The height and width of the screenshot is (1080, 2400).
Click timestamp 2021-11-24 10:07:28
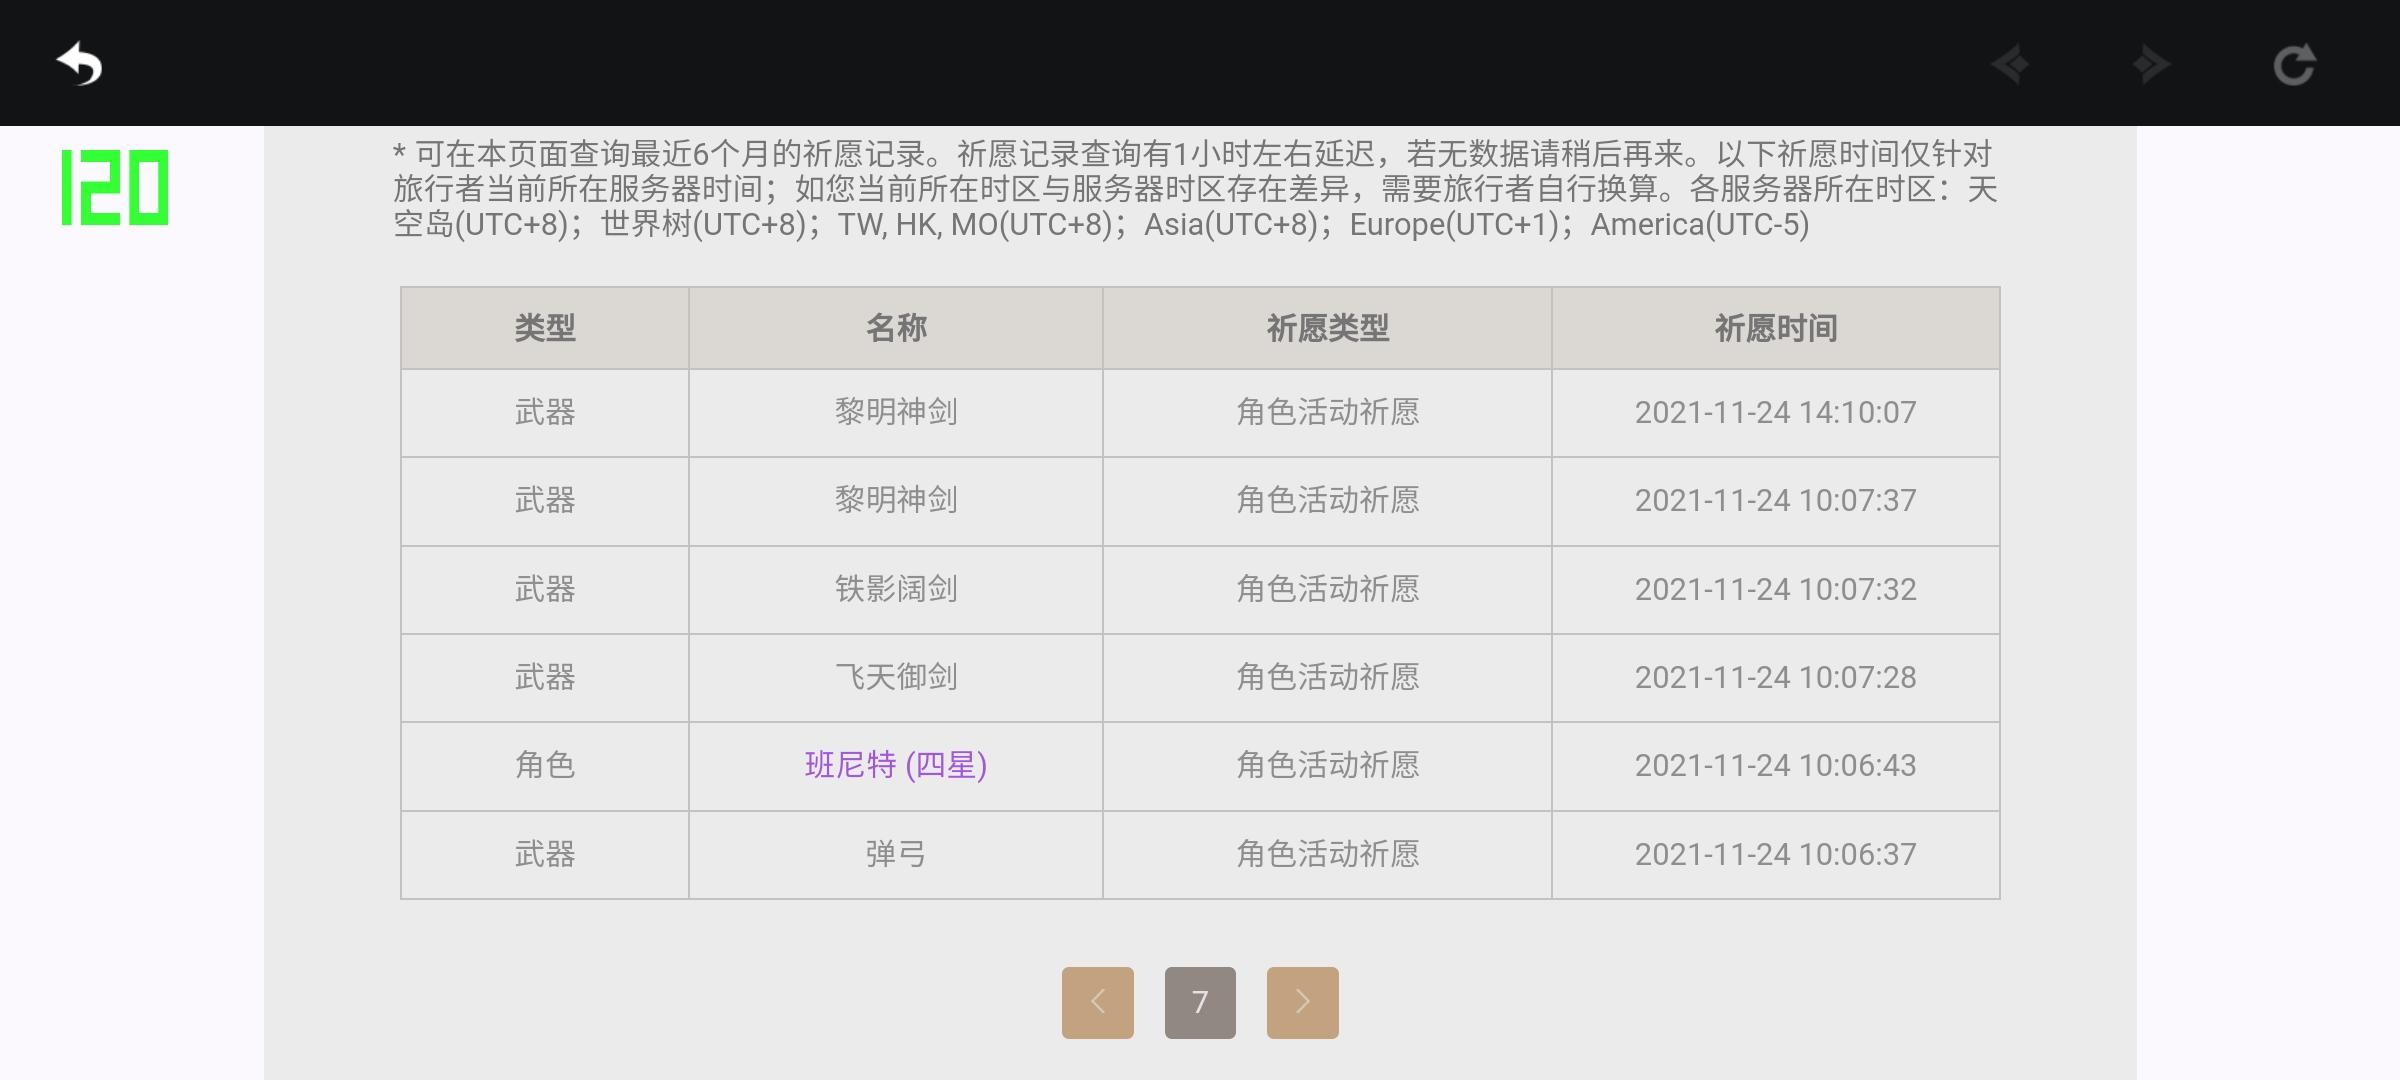point(1776,677)
